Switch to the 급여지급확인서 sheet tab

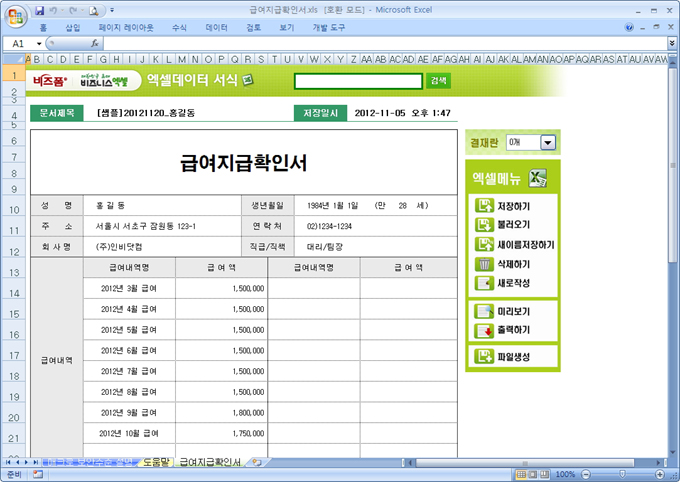coord(210,462)
